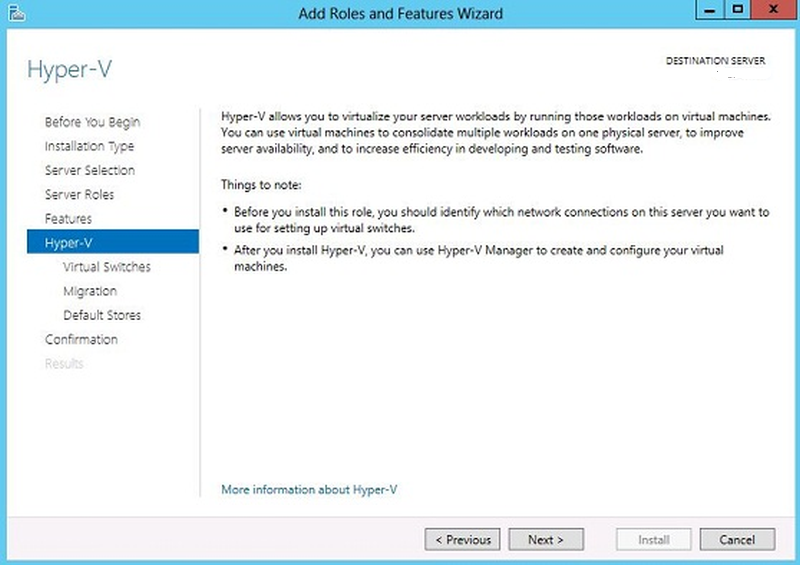
Task: Click the greyed-out Results step
Action: tap(64, 364)
